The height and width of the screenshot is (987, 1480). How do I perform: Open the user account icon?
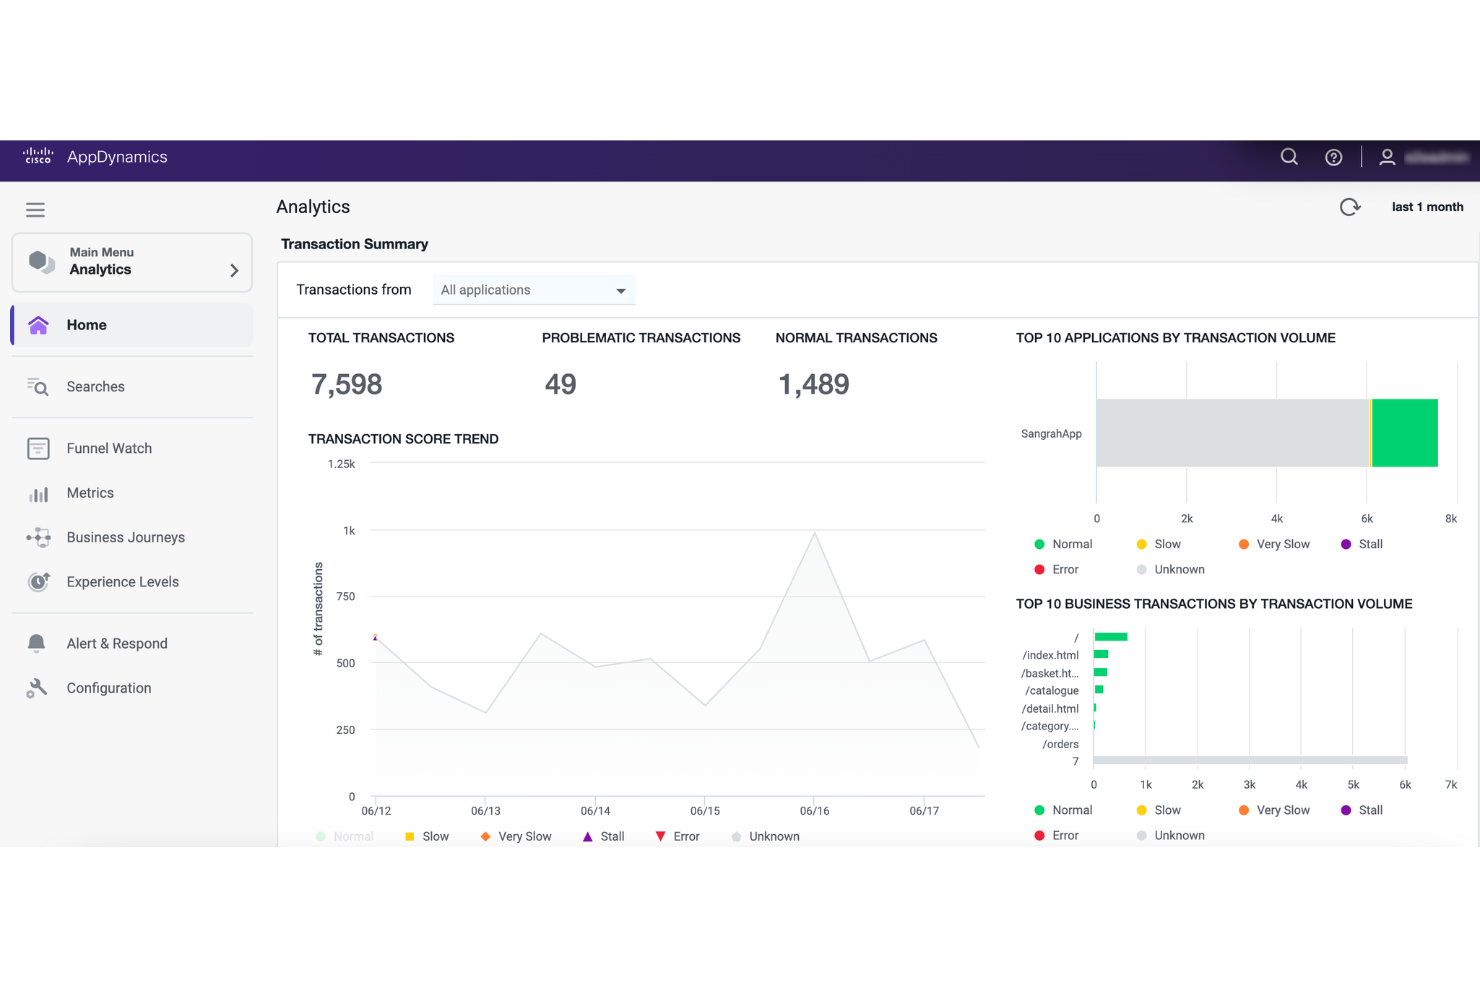pyautogui.click(x=1387, y=157)
